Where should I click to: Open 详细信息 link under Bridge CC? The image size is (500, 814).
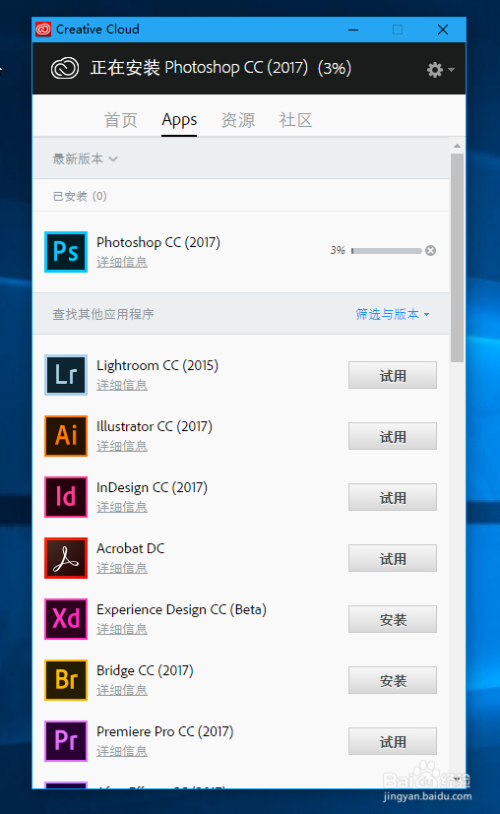[x=122, y=690]
